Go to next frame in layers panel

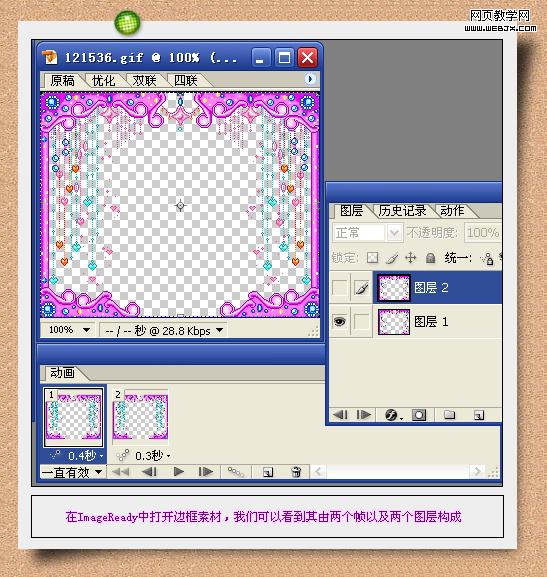coord(364,415)
